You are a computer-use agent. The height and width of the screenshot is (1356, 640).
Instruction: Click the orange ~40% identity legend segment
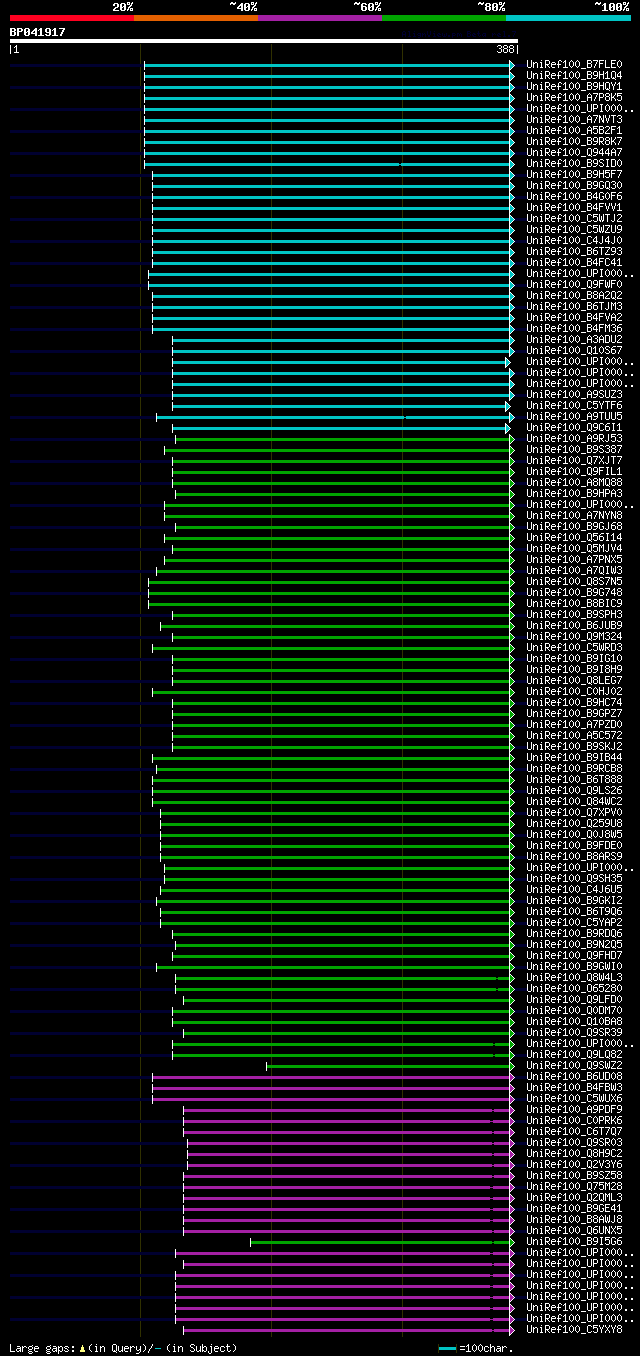(x=196, y=17)
